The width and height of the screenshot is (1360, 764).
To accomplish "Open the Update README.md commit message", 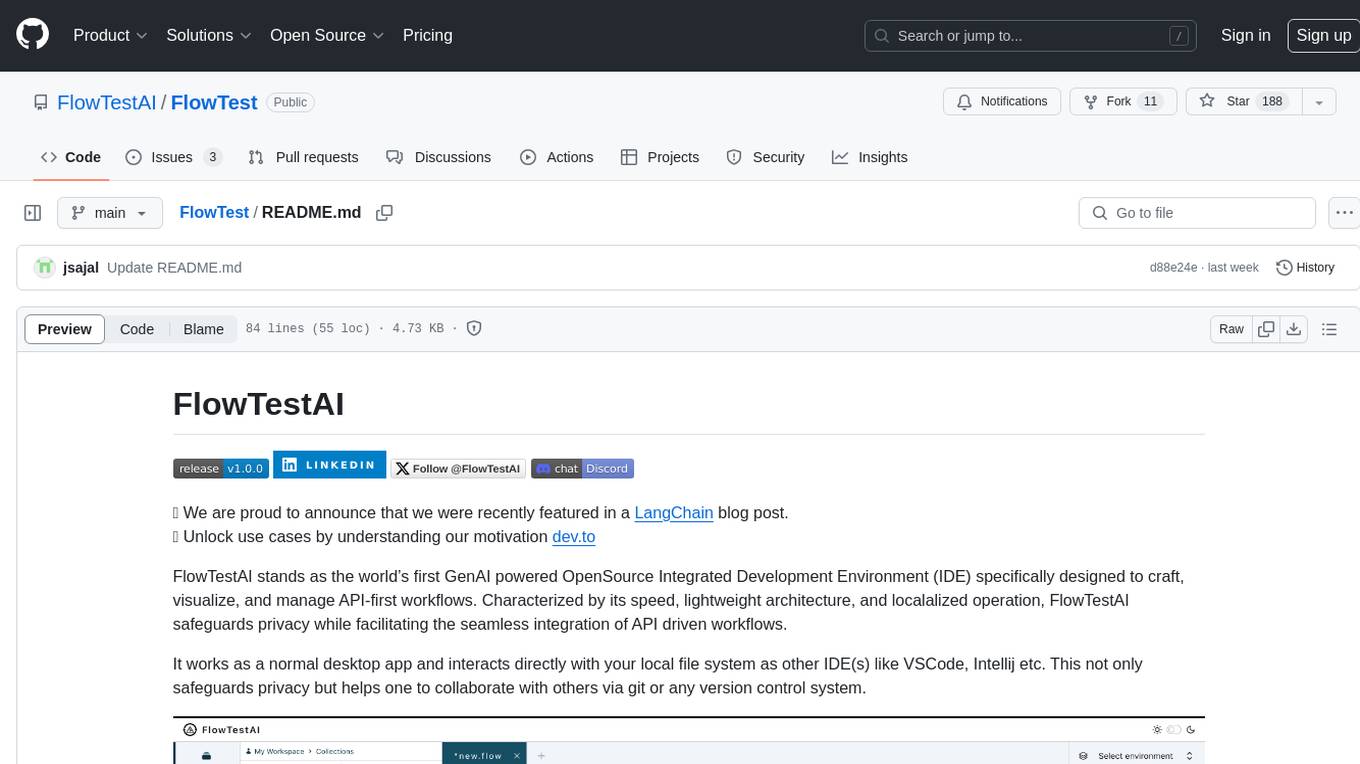I will click(174, 267).
